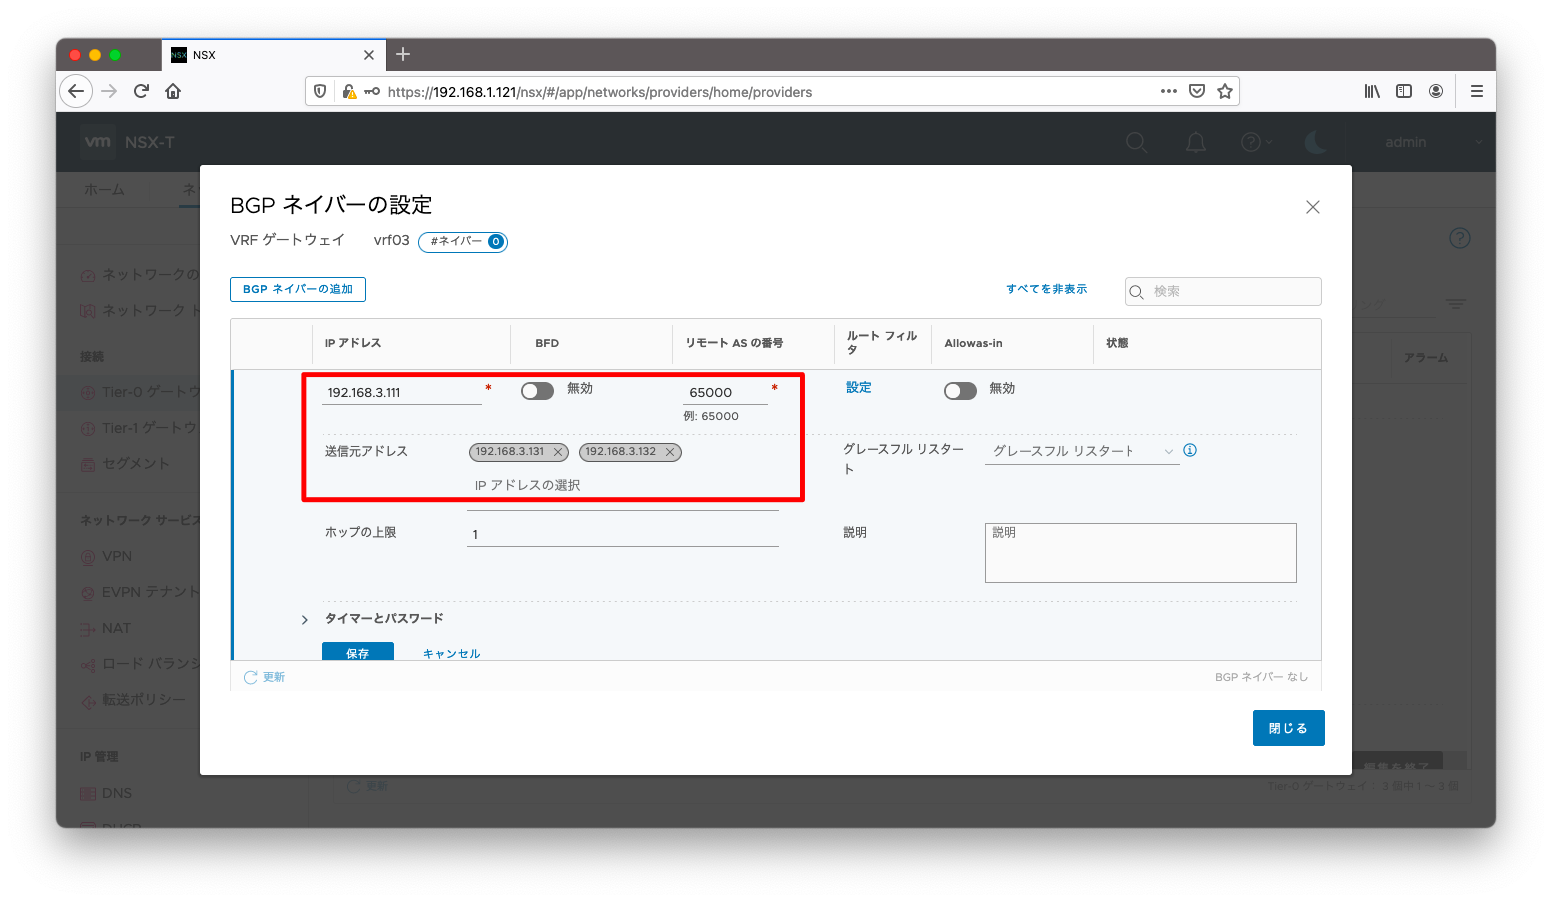The image size is (1552, 902).
Task: Bookmark this page with the star icon
Action: click(x=1225, y=91)
